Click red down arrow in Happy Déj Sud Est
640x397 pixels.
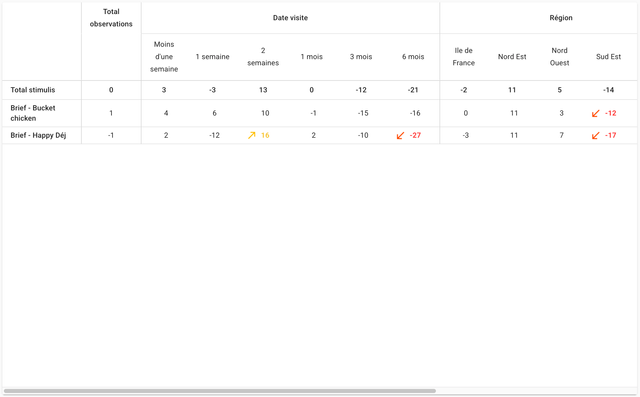coord(596,135)
